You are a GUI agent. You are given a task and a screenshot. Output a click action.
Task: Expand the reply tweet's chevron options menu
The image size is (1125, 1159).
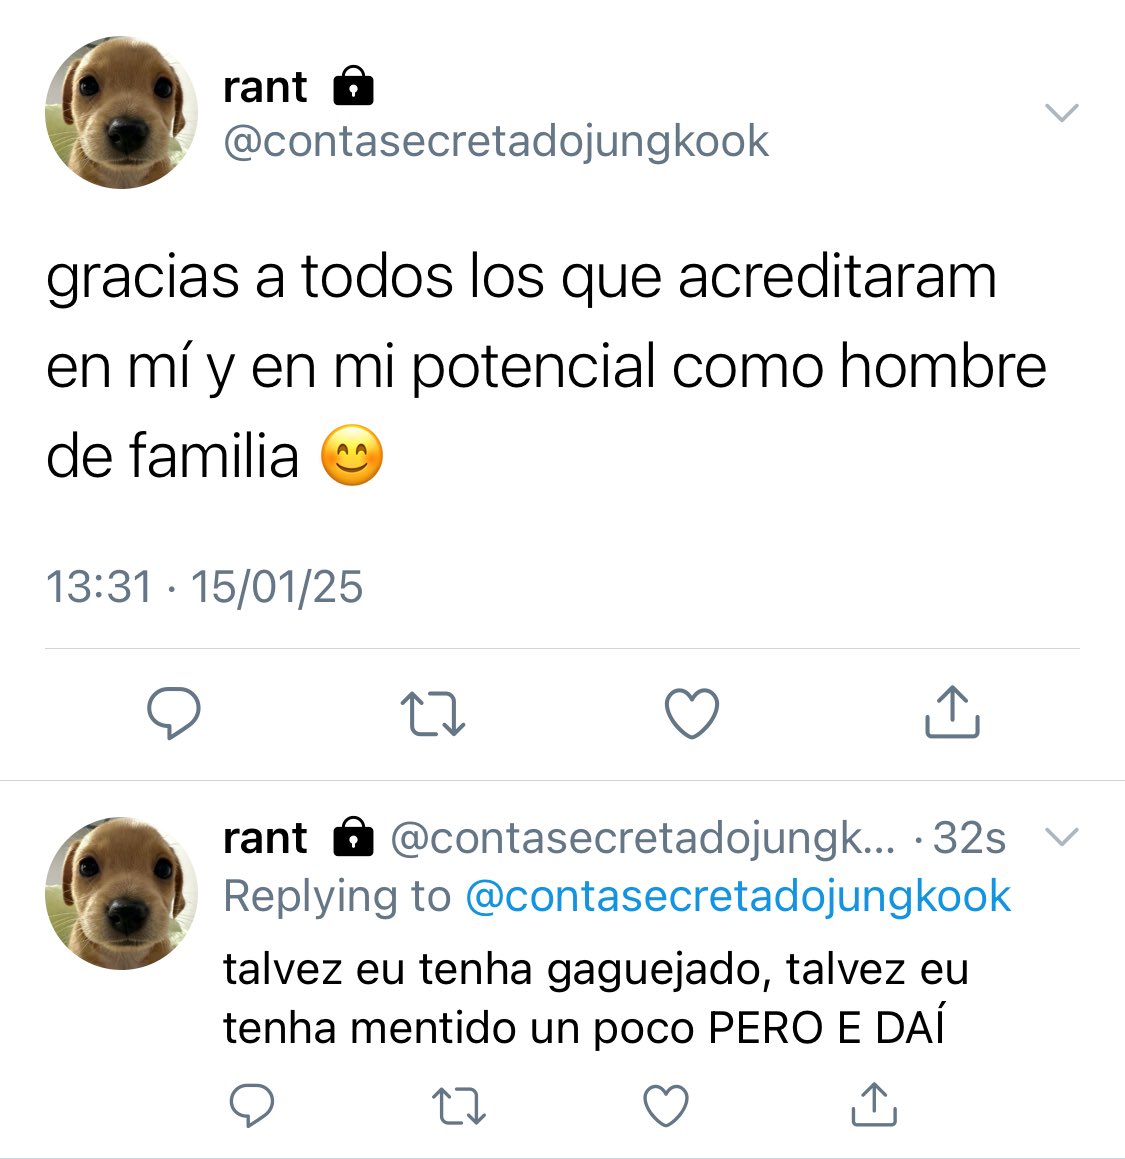click(1062, 836)
